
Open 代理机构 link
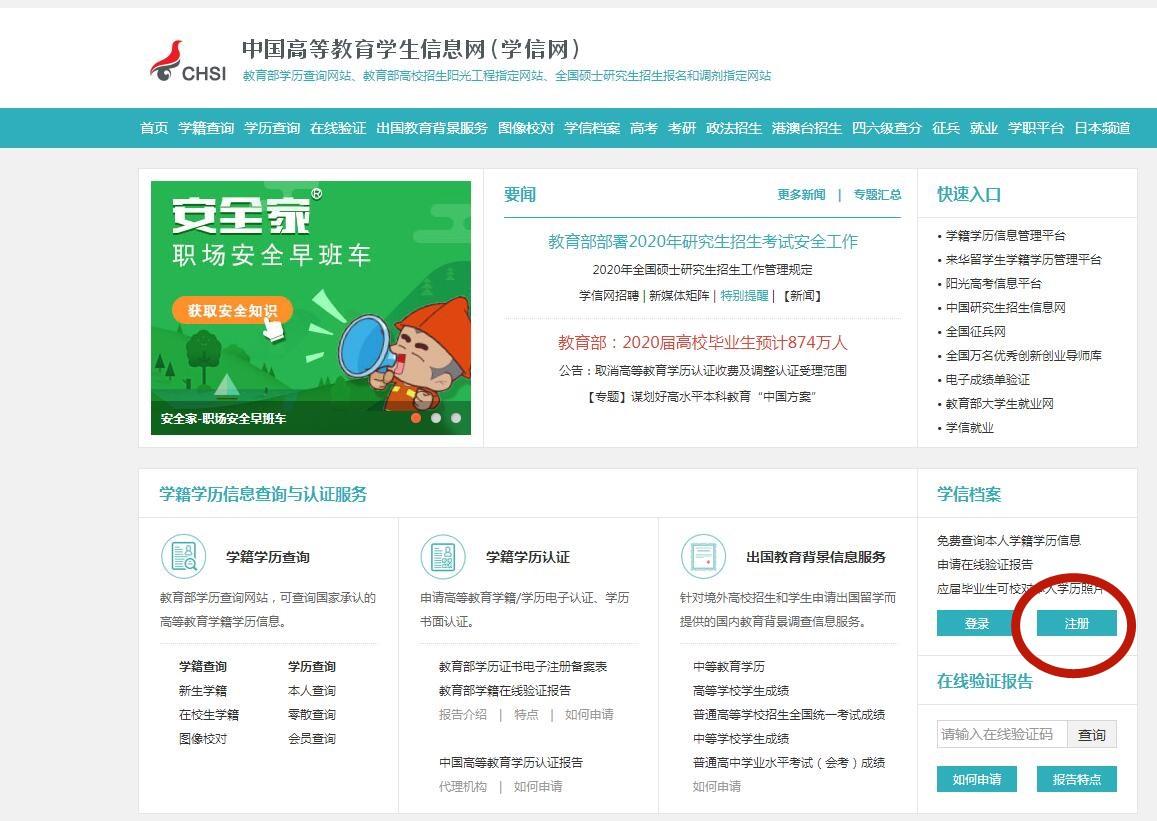[463, 787]
